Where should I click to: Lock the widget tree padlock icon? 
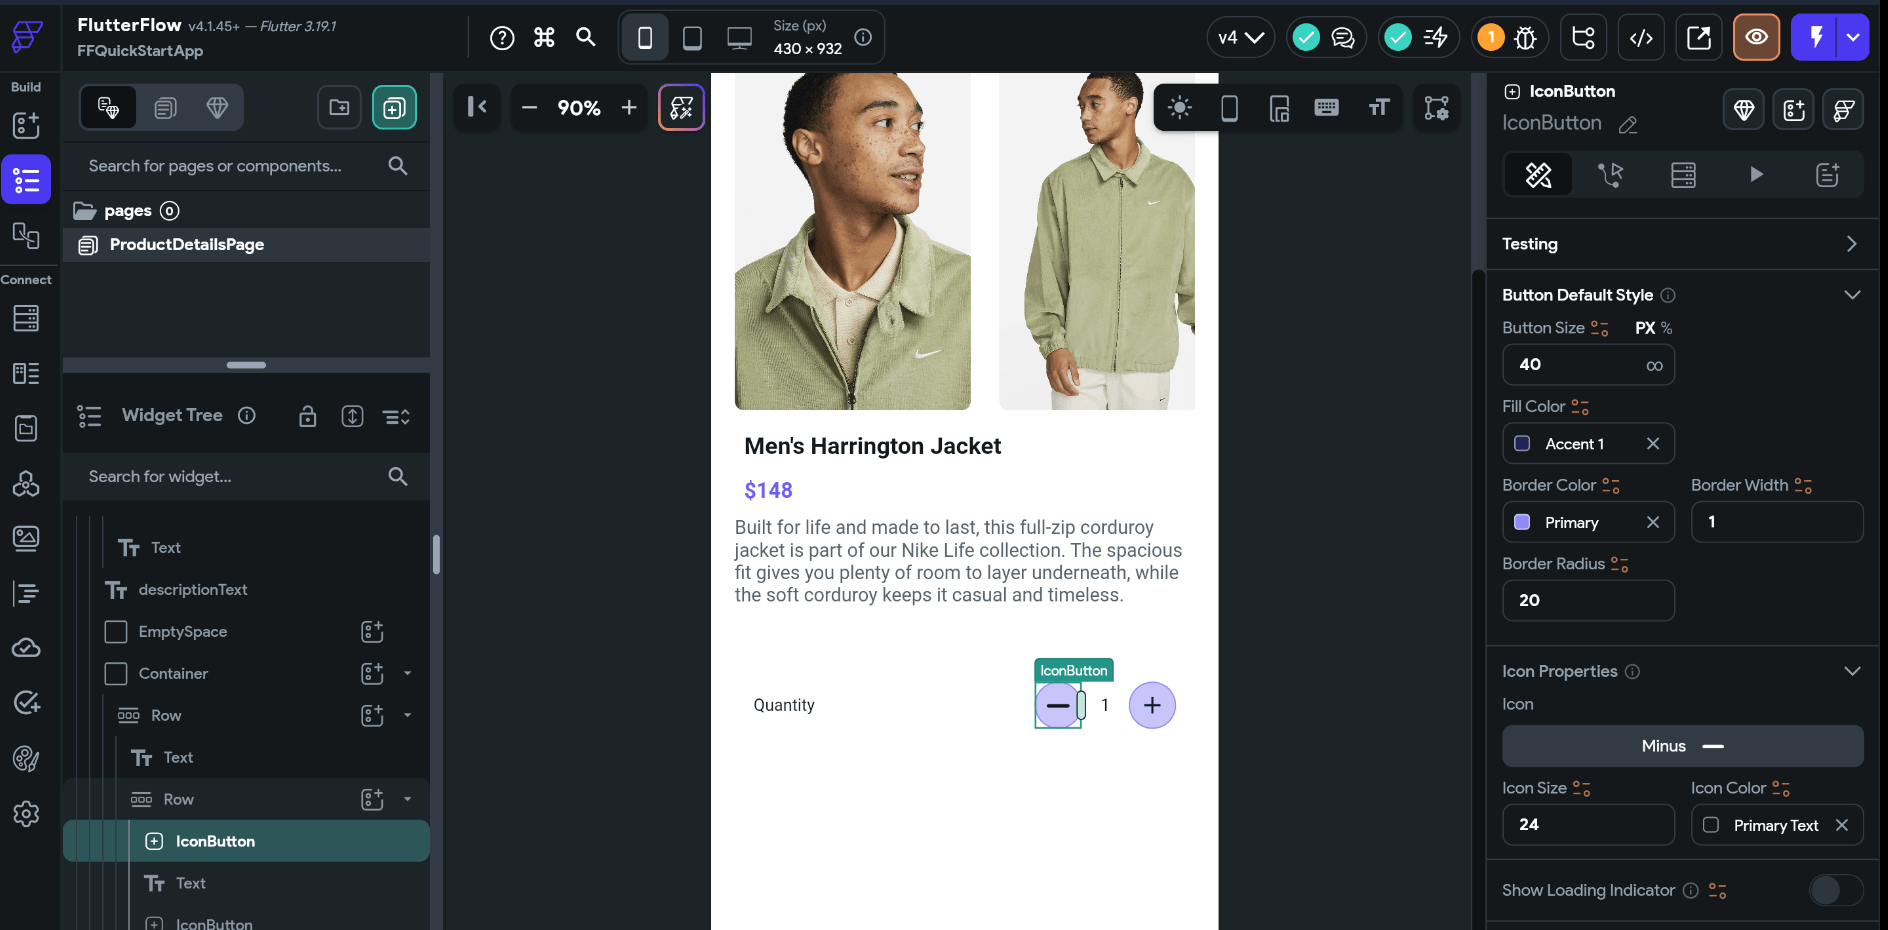tap(308, 416)
